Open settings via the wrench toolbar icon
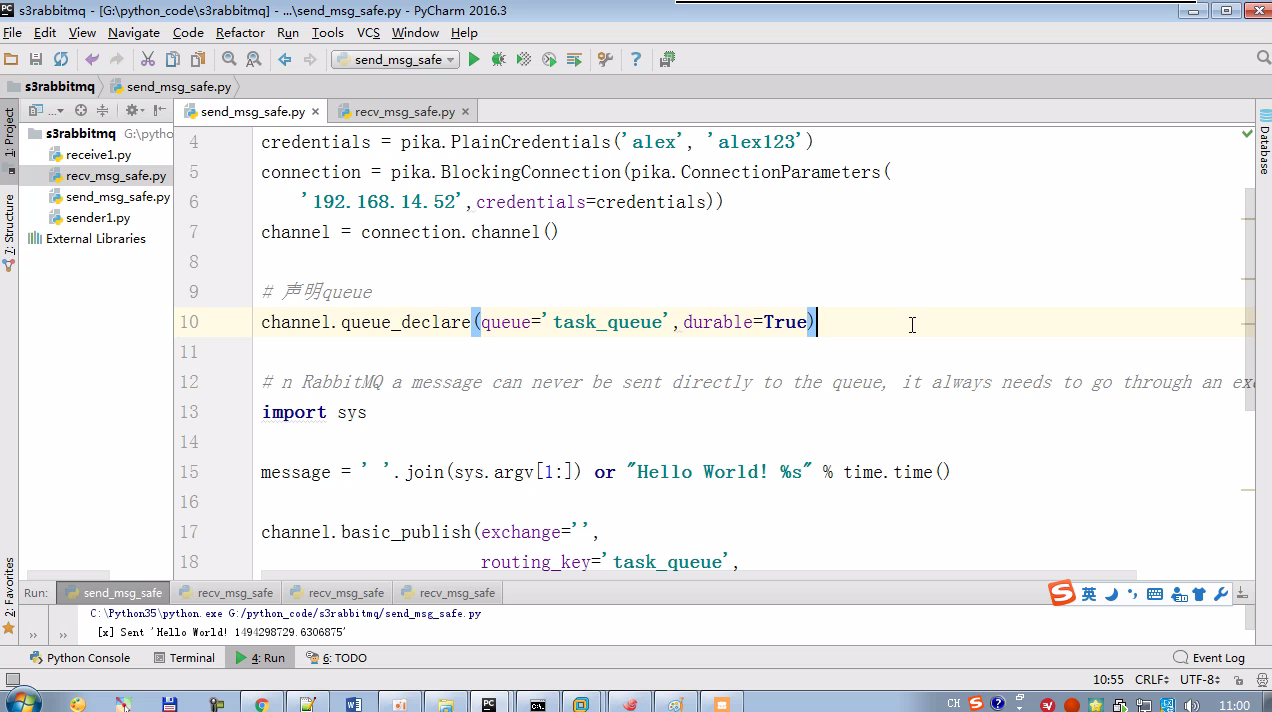 [605, 60]
